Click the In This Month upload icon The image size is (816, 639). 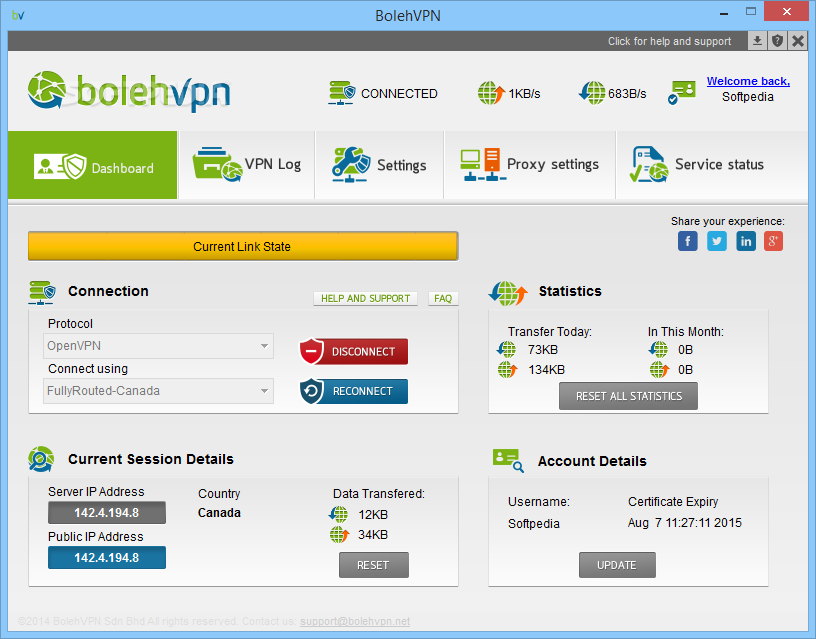(x=659, y=369)
